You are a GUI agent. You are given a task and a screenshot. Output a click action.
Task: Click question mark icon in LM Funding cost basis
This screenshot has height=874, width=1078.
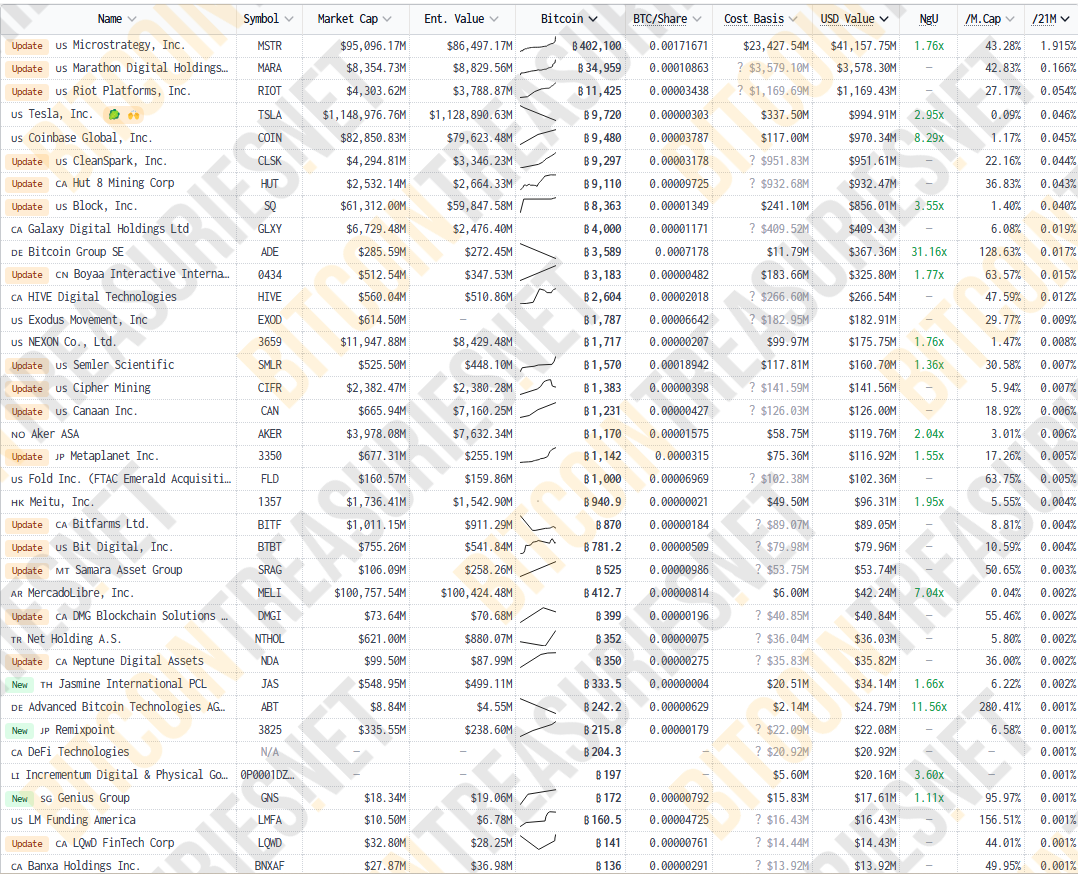pos(758,820)
